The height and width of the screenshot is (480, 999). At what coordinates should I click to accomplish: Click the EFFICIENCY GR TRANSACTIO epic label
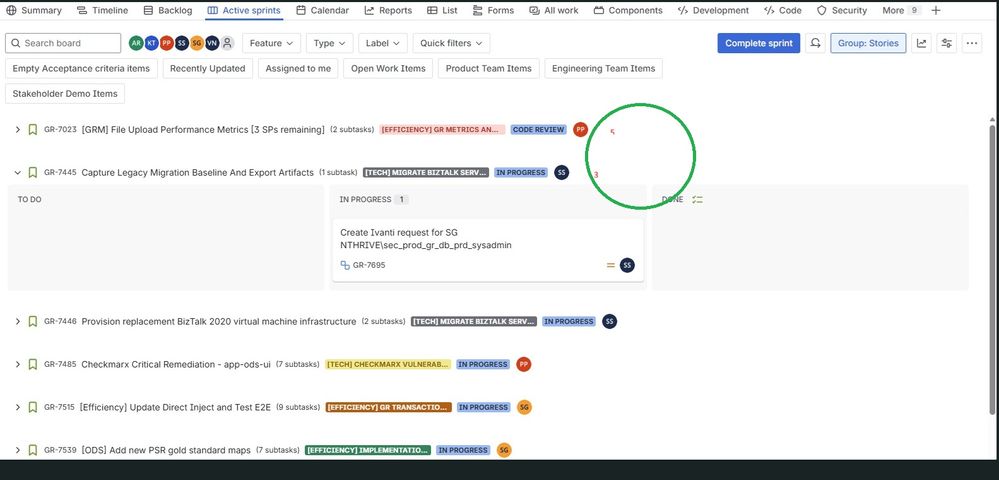[388, 407]
